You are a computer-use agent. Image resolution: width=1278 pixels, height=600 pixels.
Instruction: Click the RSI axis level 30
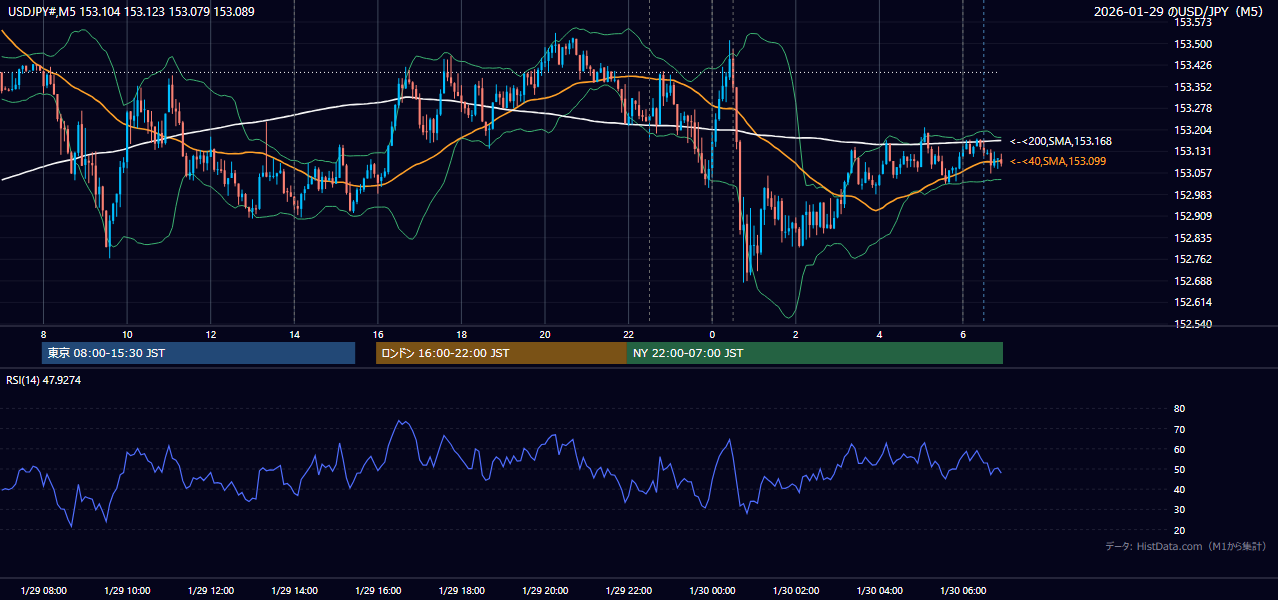1179,510
